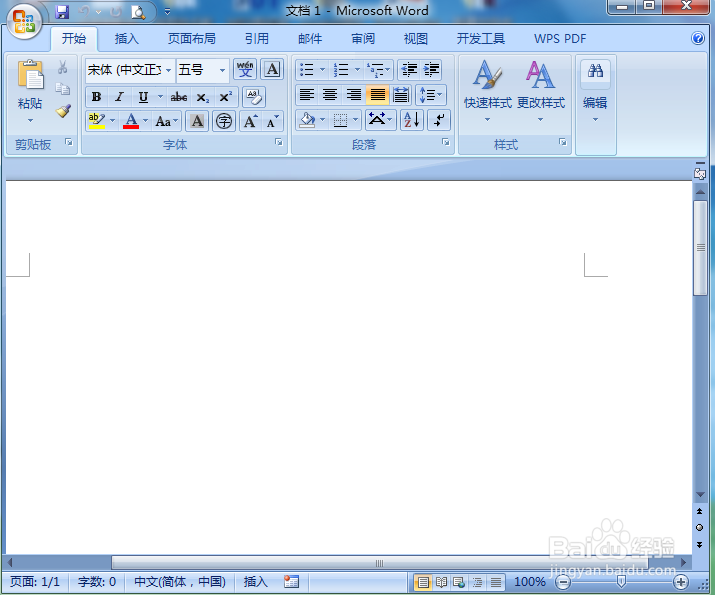Toggle superscript formatting

pyautogui.click(x=226, y=97)
